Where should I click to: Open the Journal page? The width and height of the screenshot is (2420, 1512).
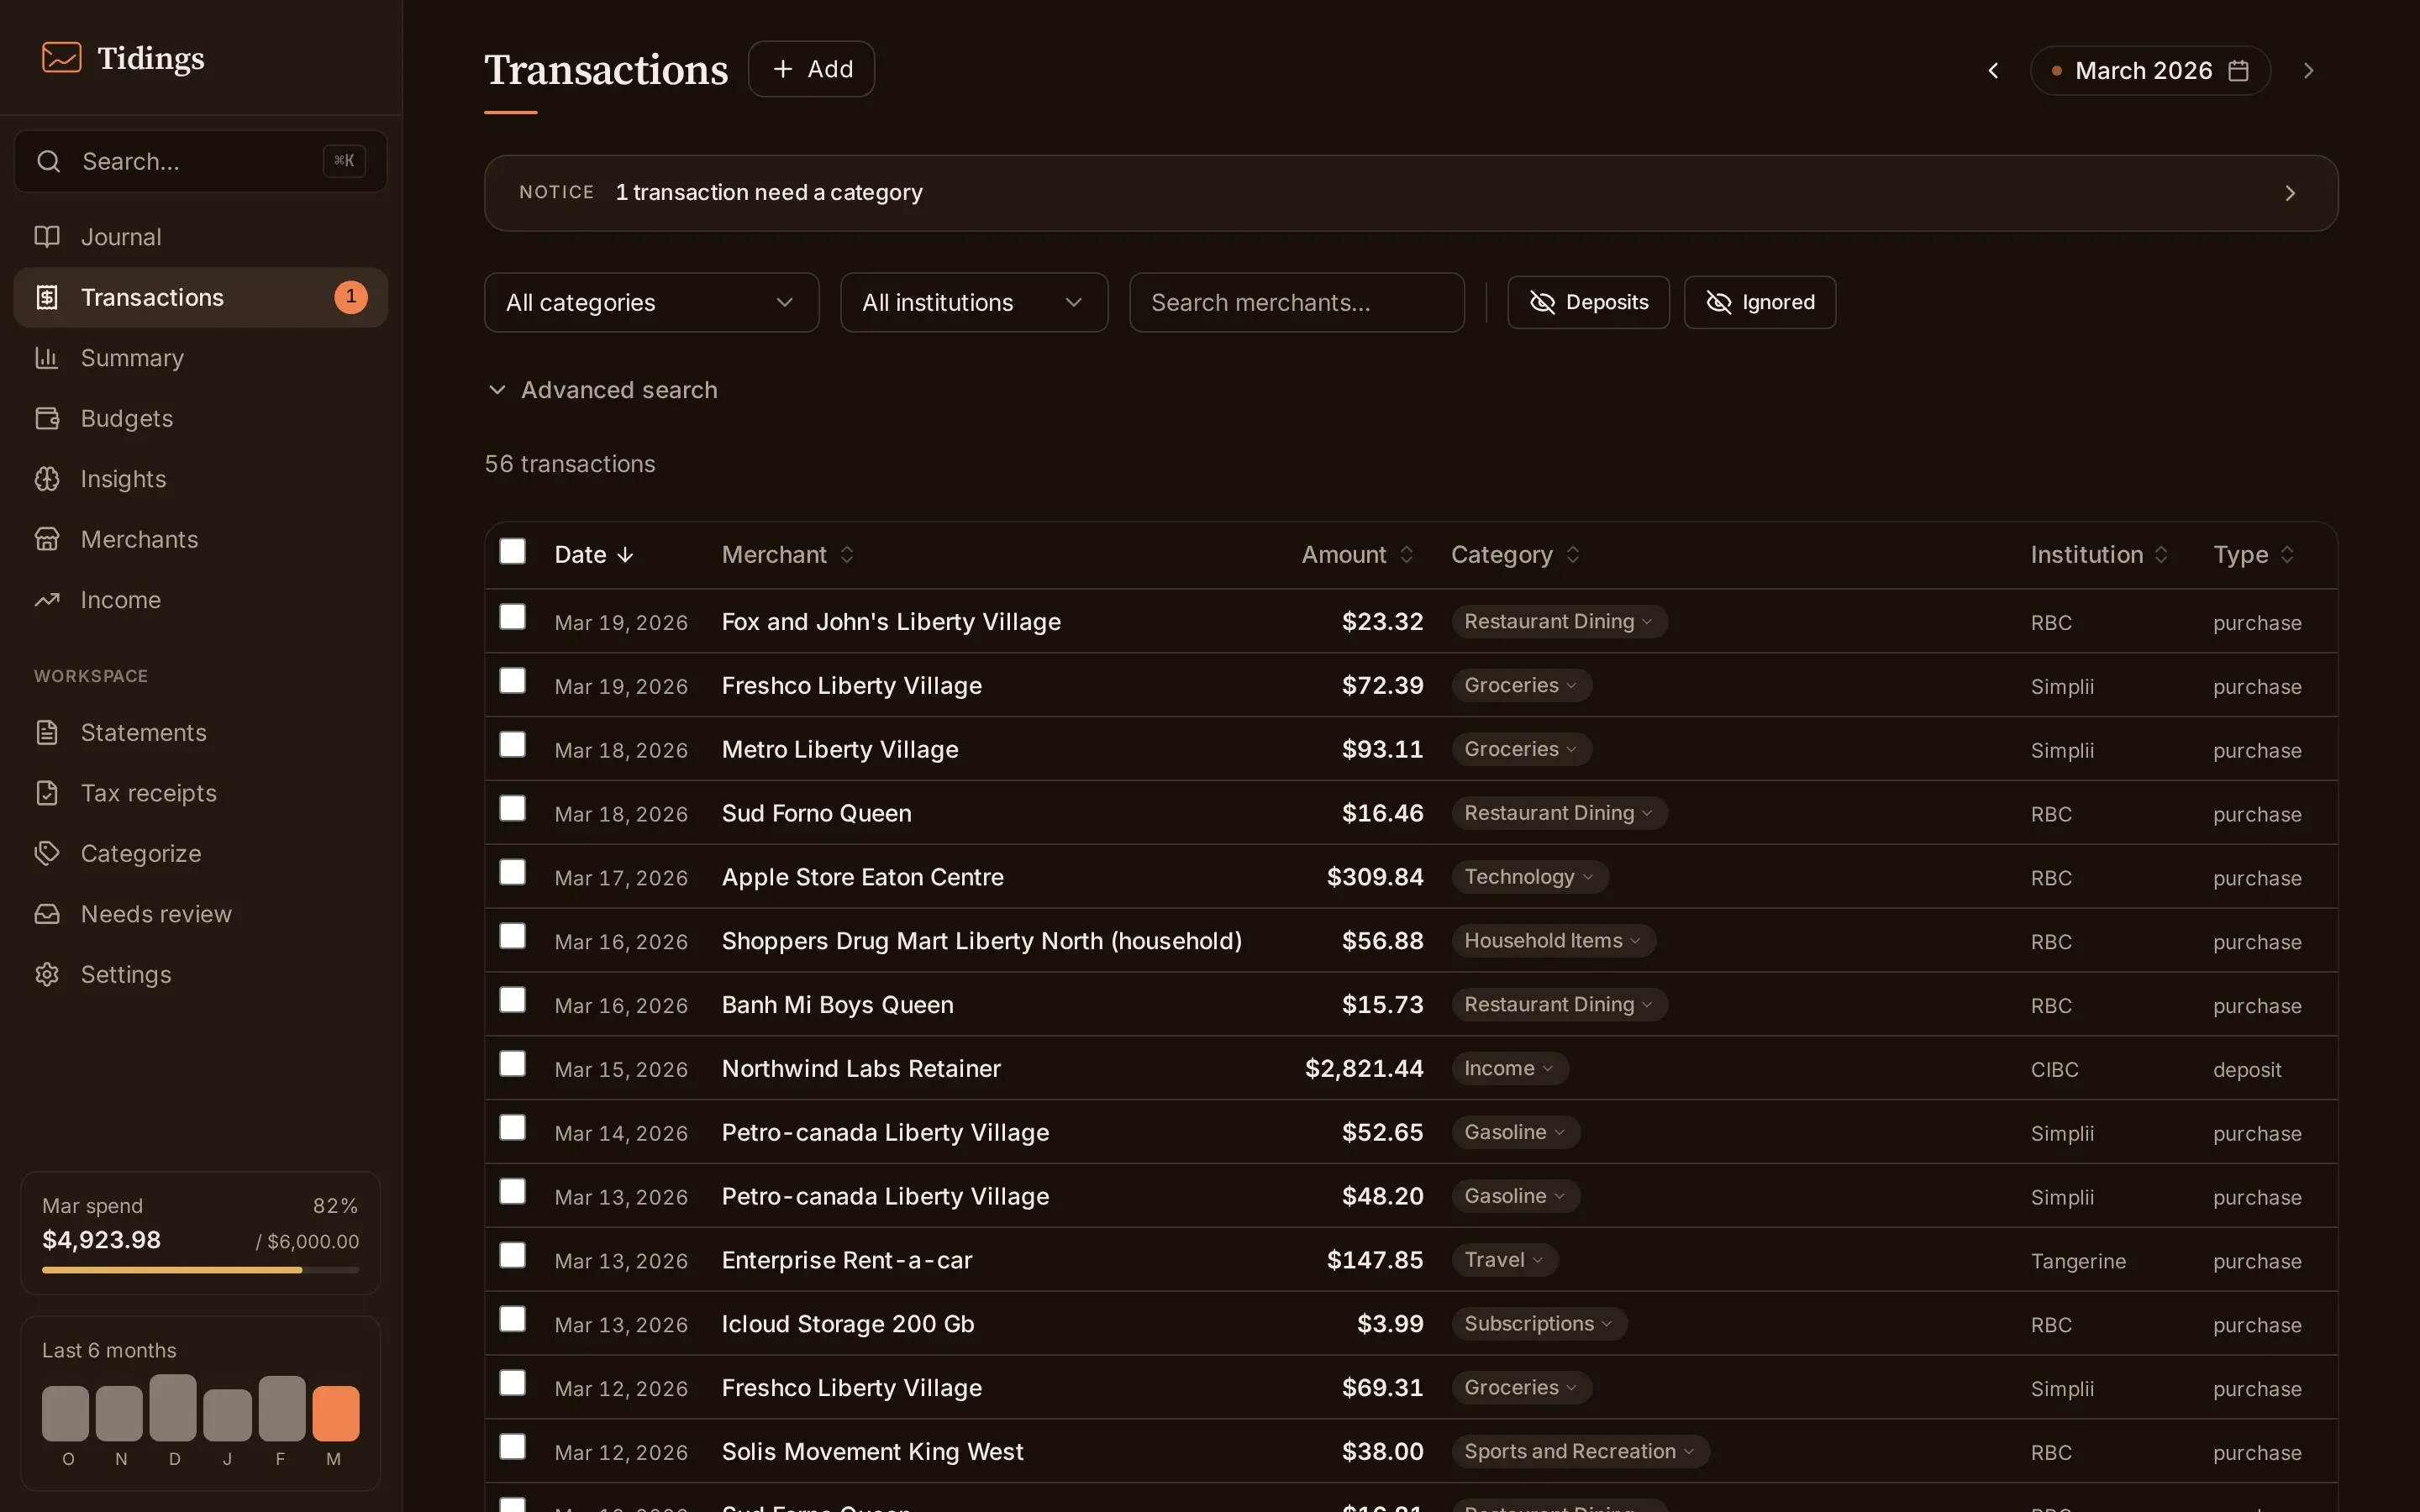tap(200, 237)
